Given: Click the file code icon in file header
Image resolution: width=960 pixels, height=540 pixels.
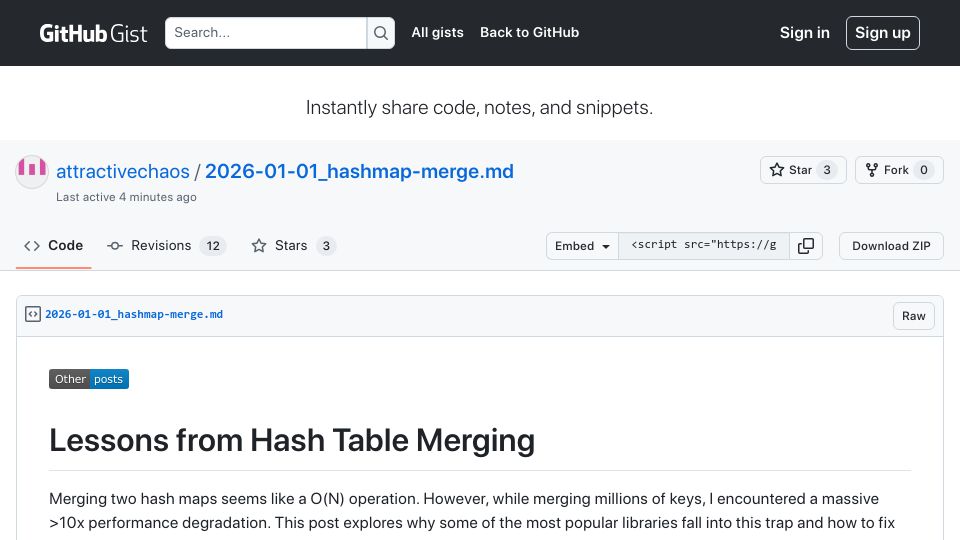Looking at the screenshot, I should pos(33,315).
